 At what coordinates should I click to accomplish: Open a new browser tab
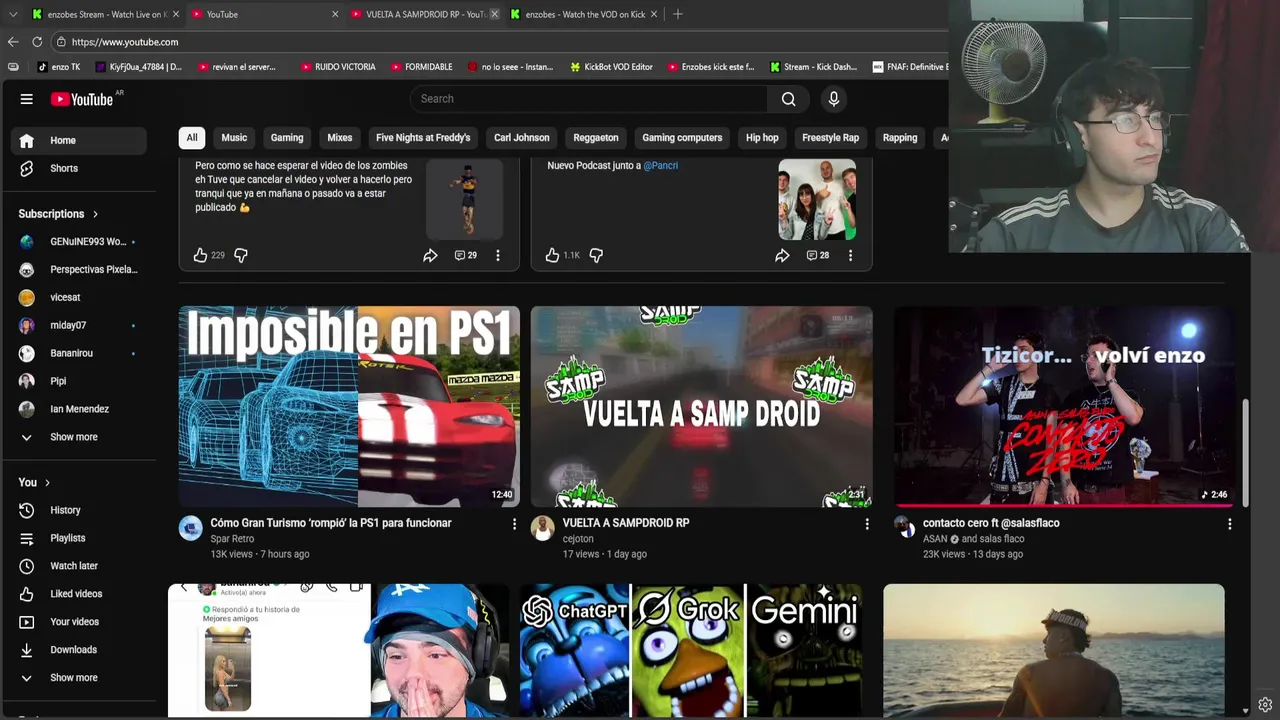click(x=677, y=14)
